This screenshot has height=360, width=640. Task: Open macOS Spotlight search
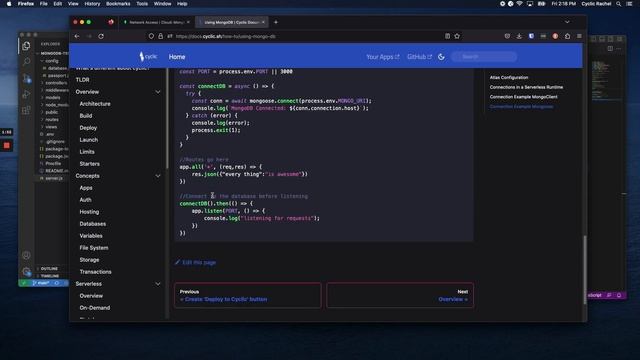pyautogui.click(x=619, y=4)
